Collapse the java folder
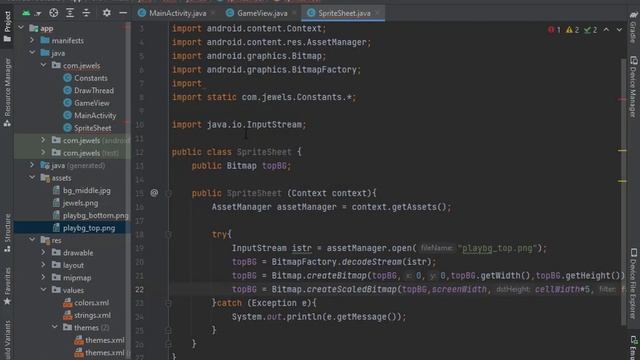Screen dimensions: 640x360 tap(32, 53)
